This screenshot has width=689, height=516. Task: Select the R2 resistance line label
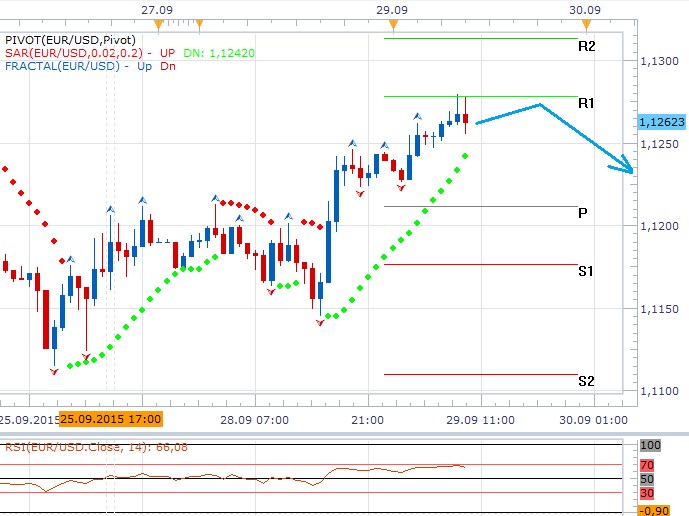coord(586,46)
